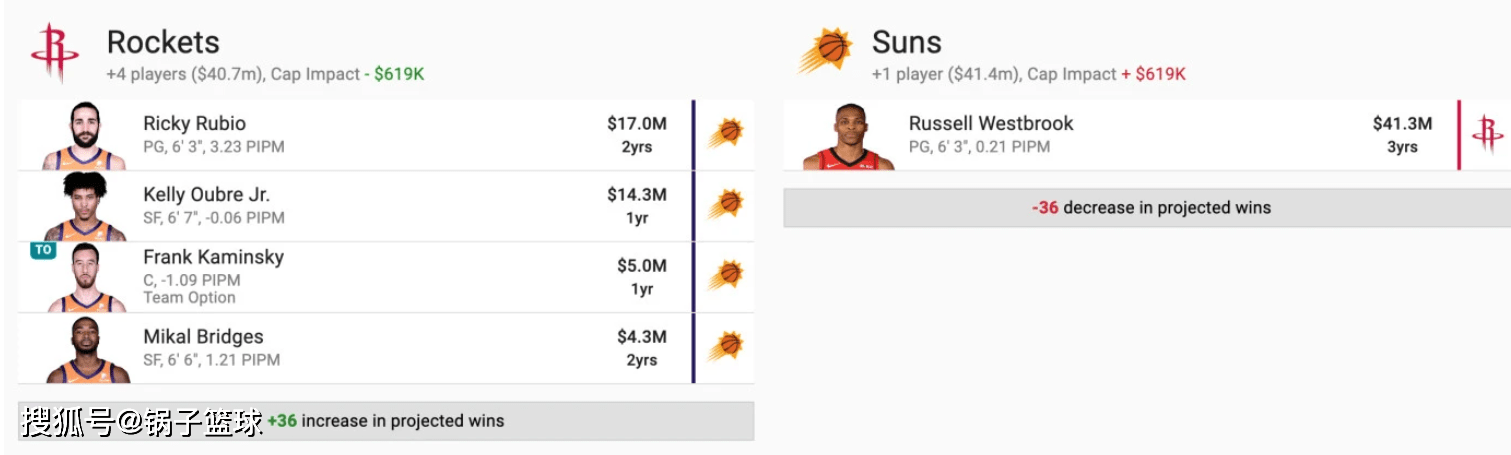
Task: Open Ricky Rubio's player photo
Action: pyautogui.click(x=85, y=135)
